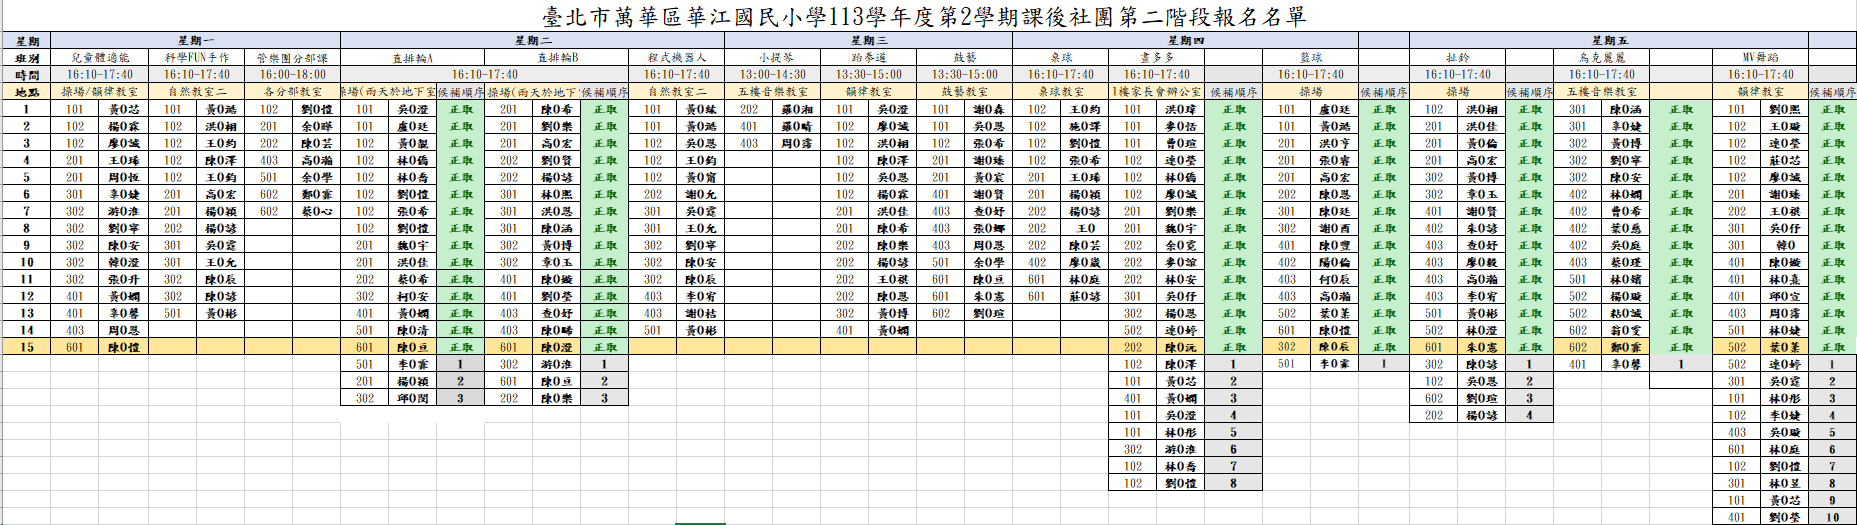Select the 1樓家長會辦公室 location cell
Image resolution: width=1857 pixels, height=525 pixels.
pyautogui.click(x=1157, y=92)
